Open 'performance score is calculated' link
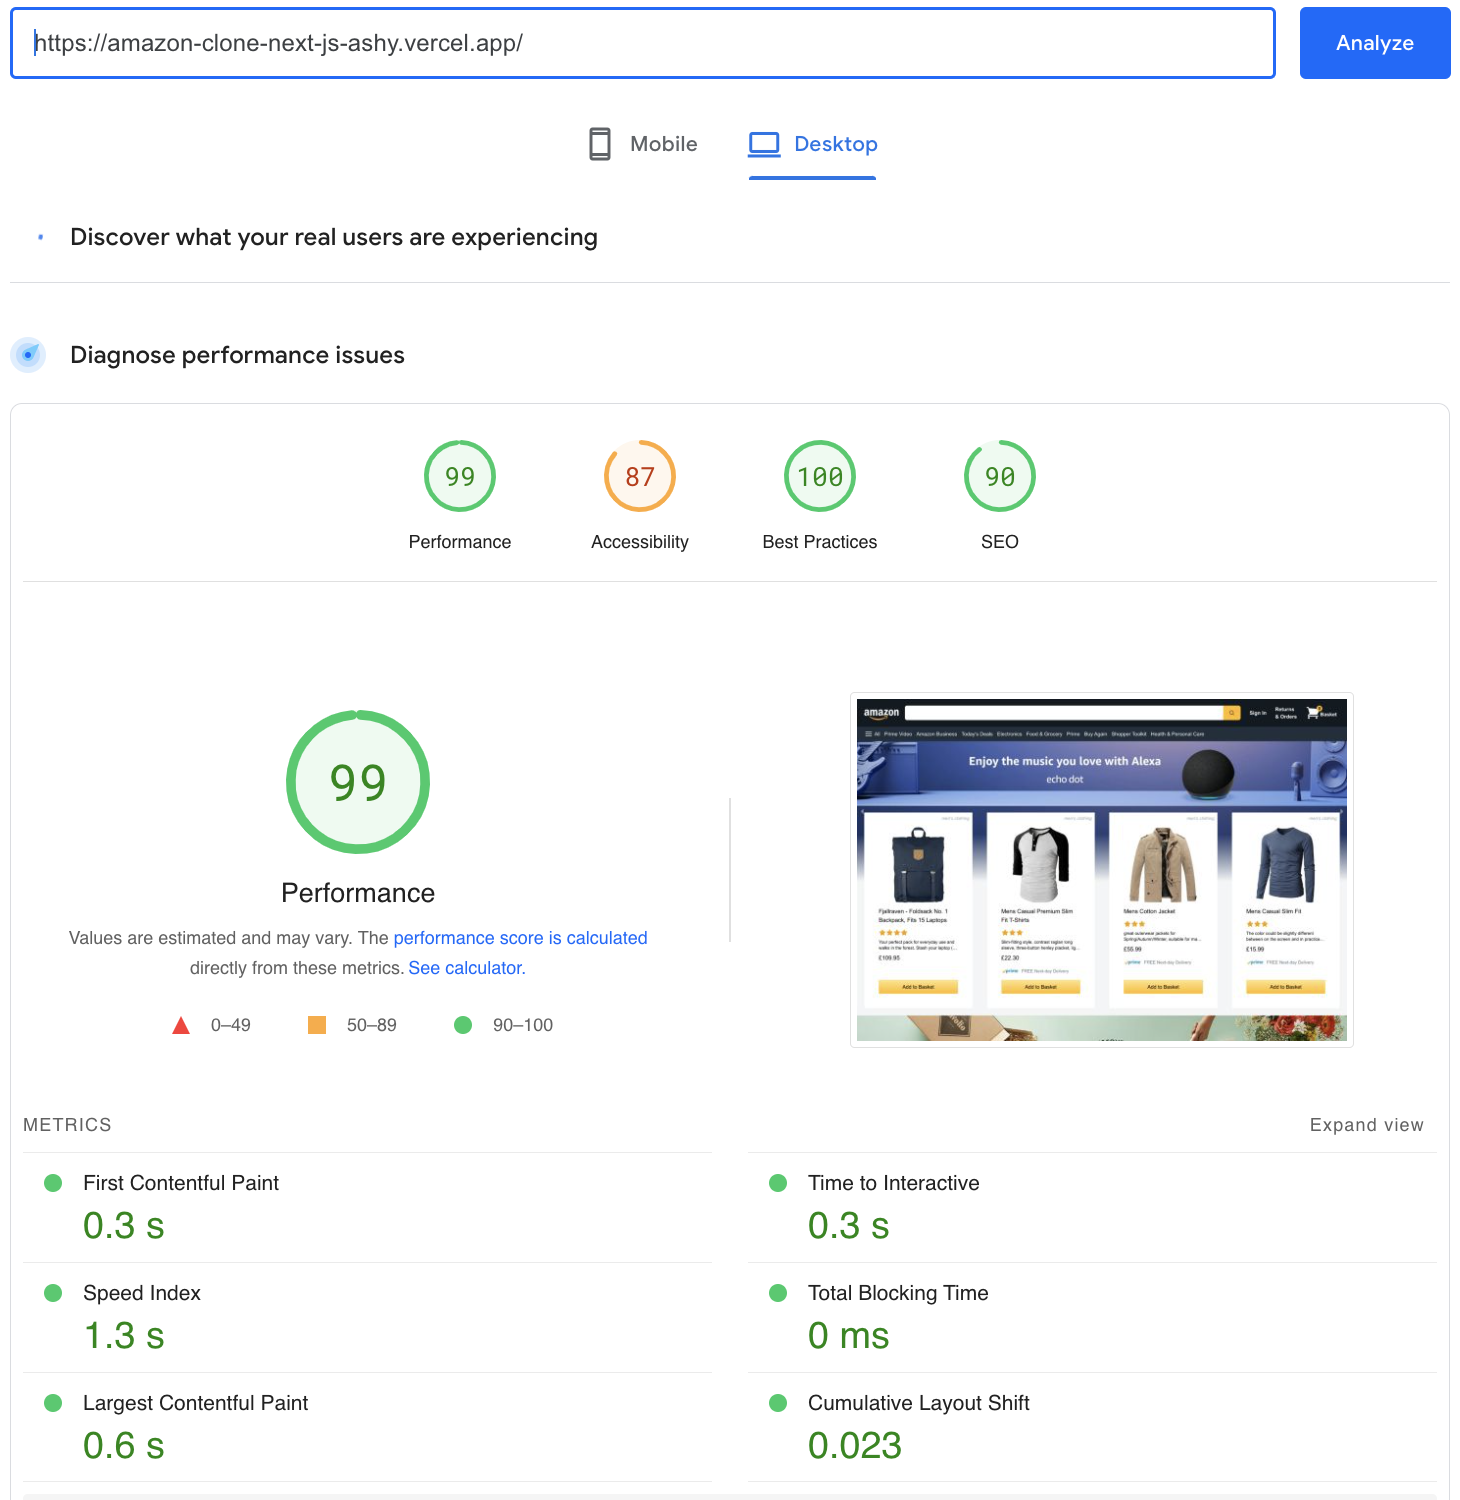 [520, 938]
